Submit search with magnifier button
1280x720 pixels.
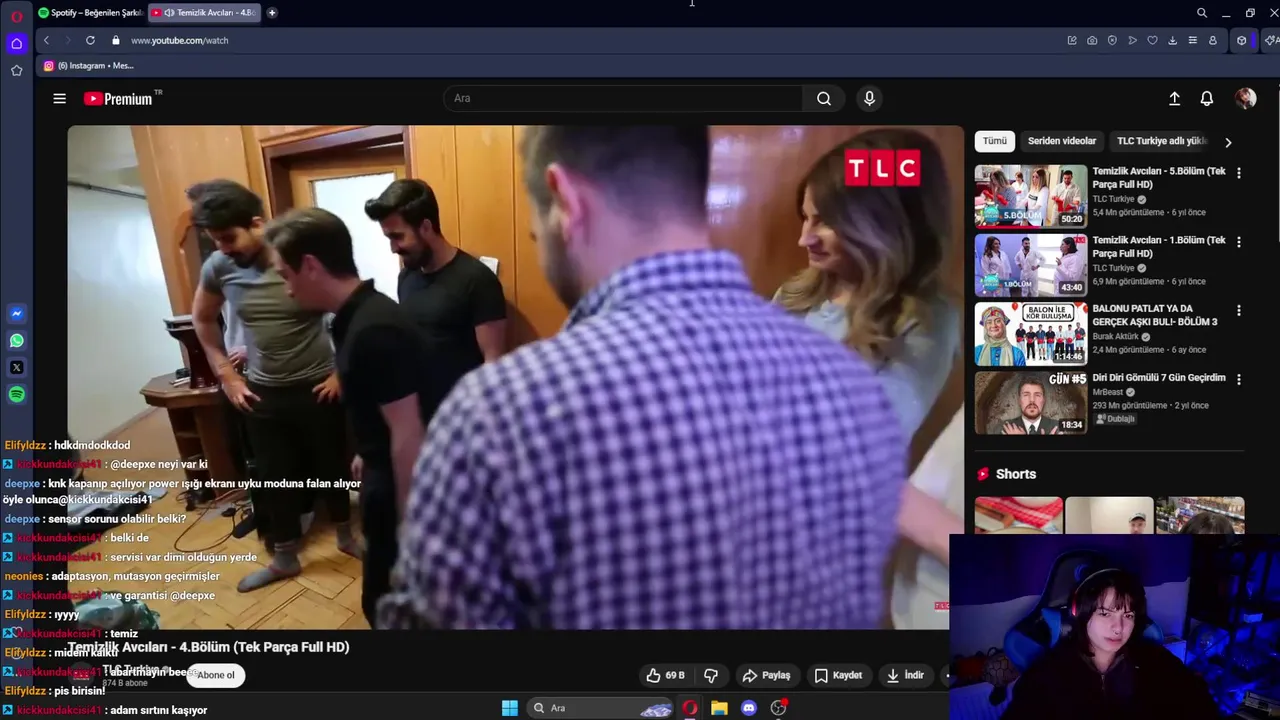(x=824, y=98)
